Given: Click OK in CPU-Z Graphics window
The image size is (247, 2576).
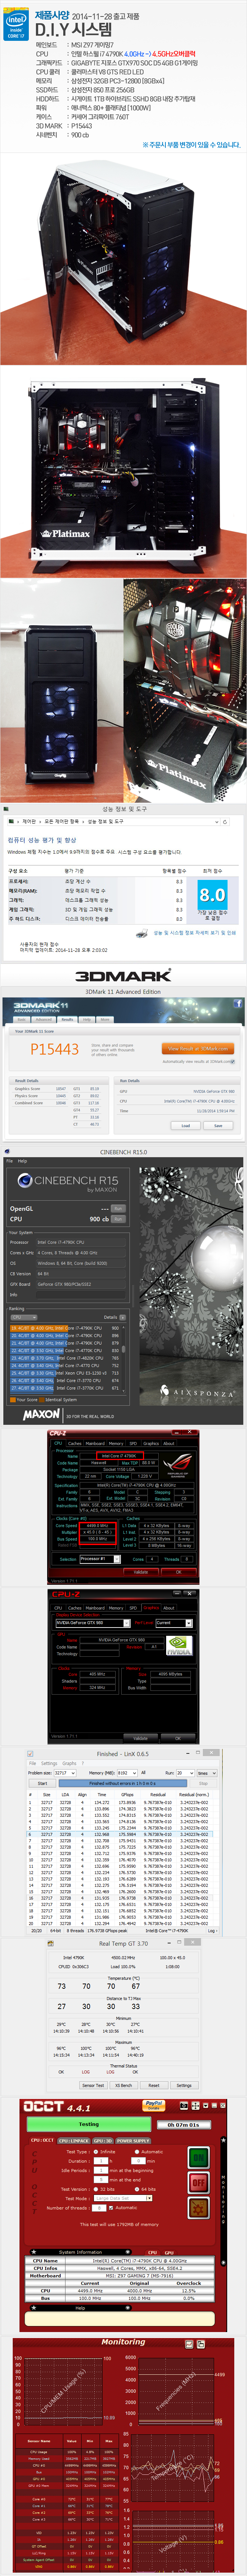Looking at the screenshot, I should 178,1738.
